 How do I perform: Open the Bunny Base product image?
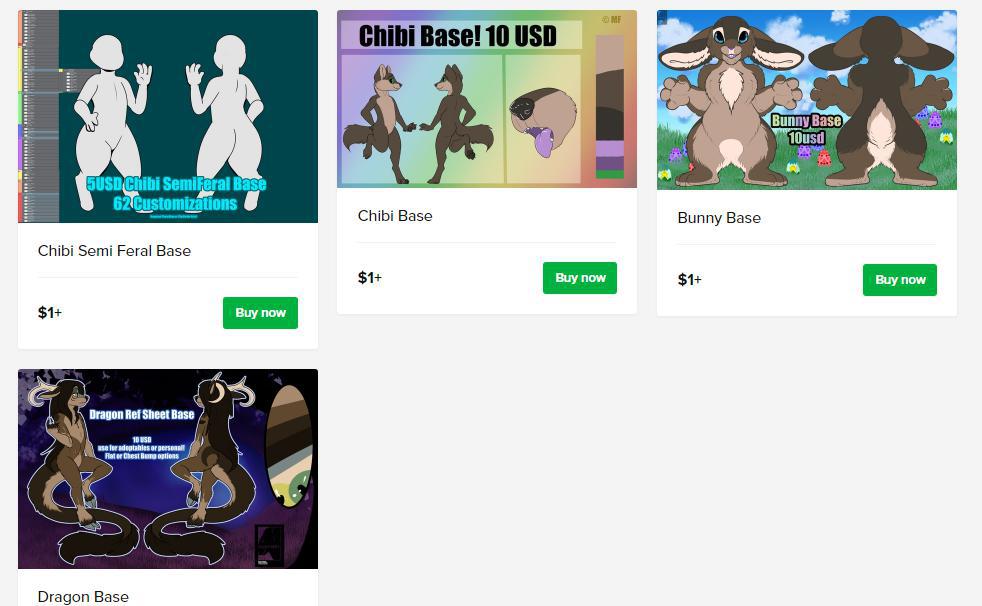coord(807,100)
